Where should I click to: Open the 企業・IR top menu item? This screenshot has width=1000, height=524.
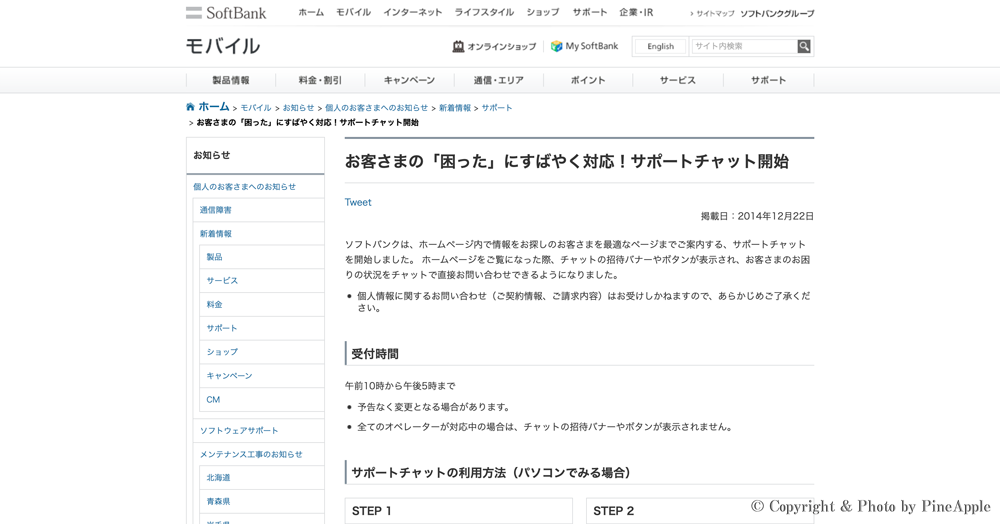636,12
